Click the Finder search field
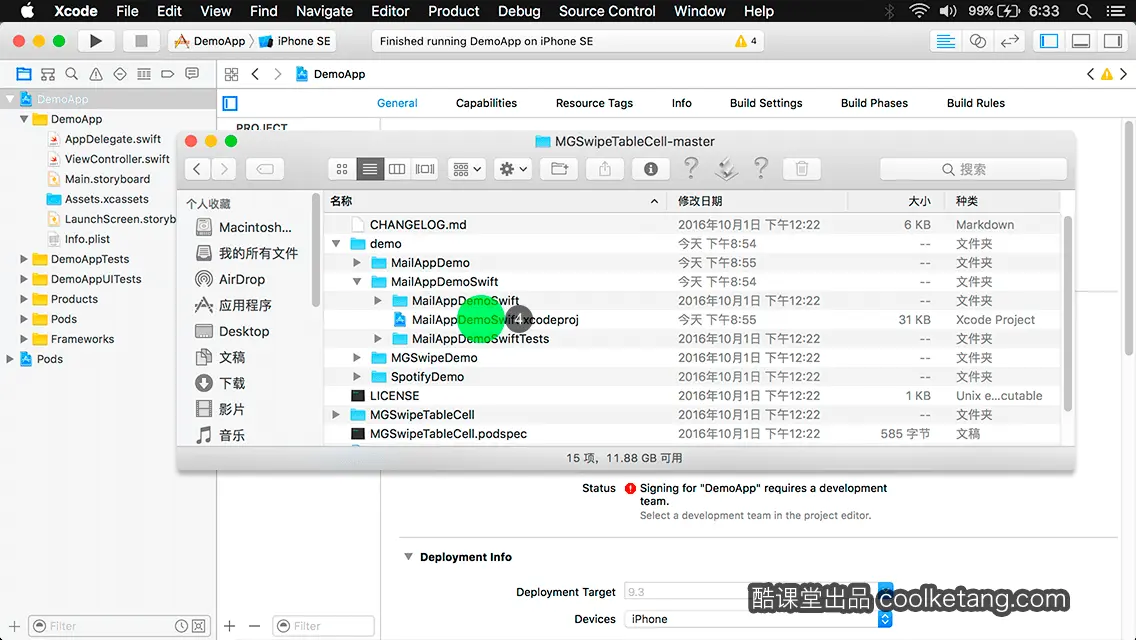The width and height of the screenshot is (1136, 640). pos(973,169)
